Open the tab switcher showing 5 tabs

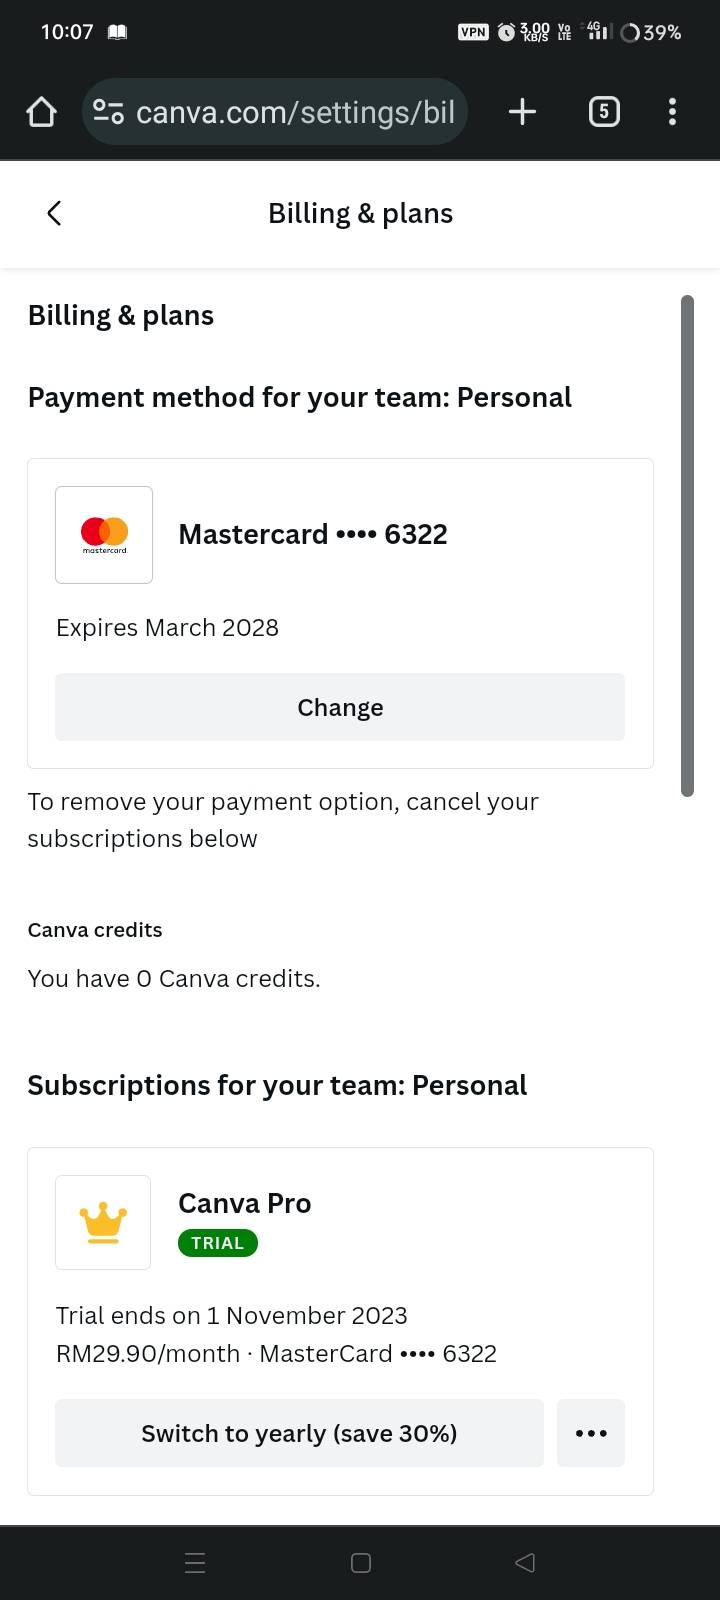[x=604, y=112]
